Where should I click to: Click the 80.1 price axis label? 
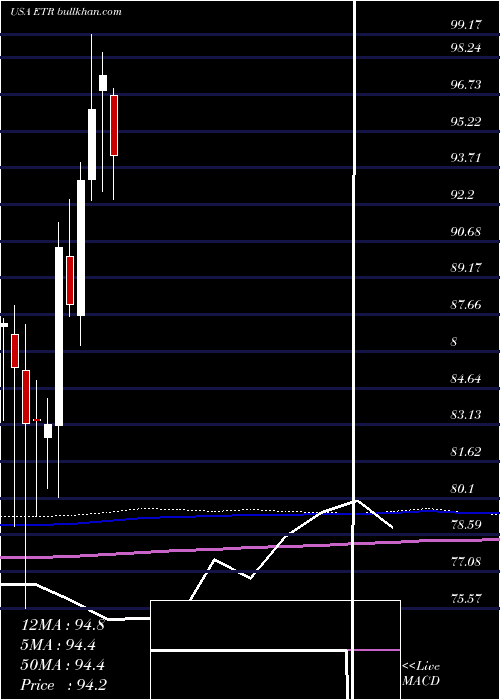pos(462,489)
